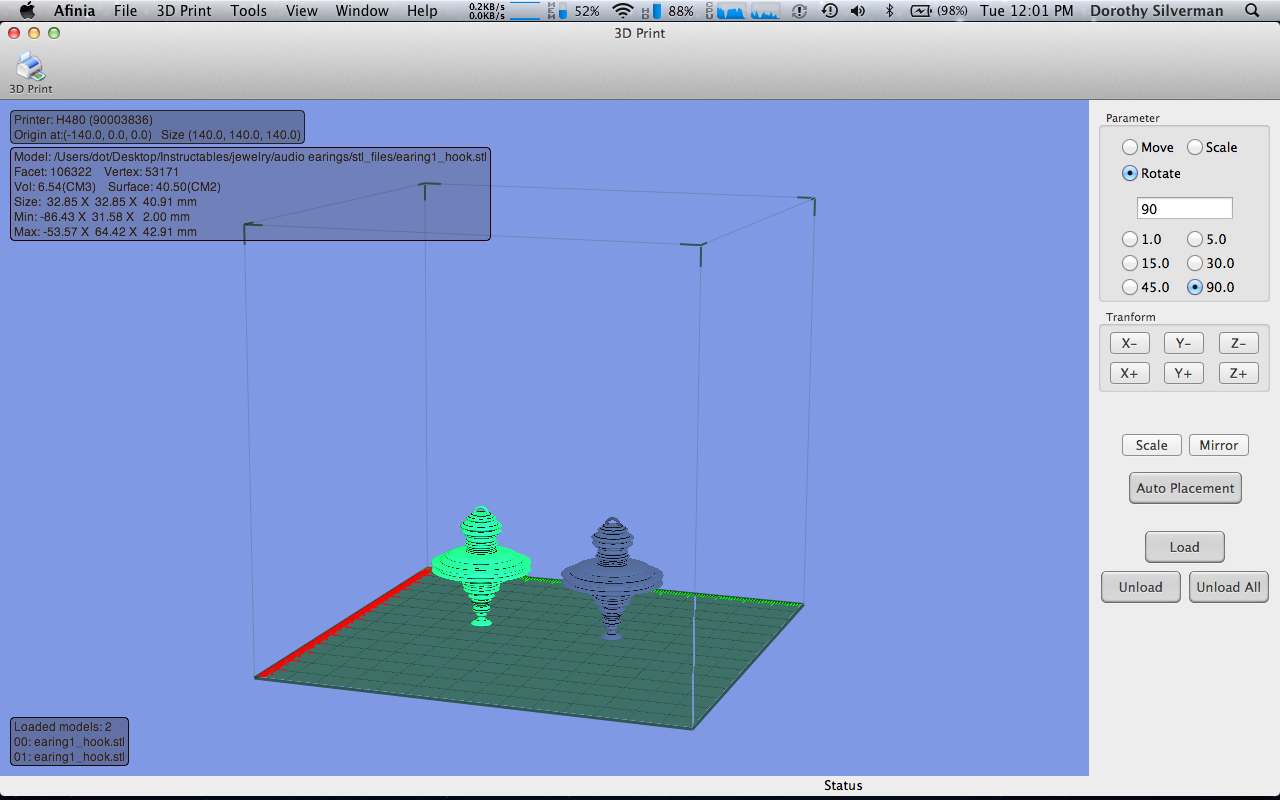Click loaded model entry 01: earing1_hook.stl
1280x800 pixels.
[x=70, y=757]
